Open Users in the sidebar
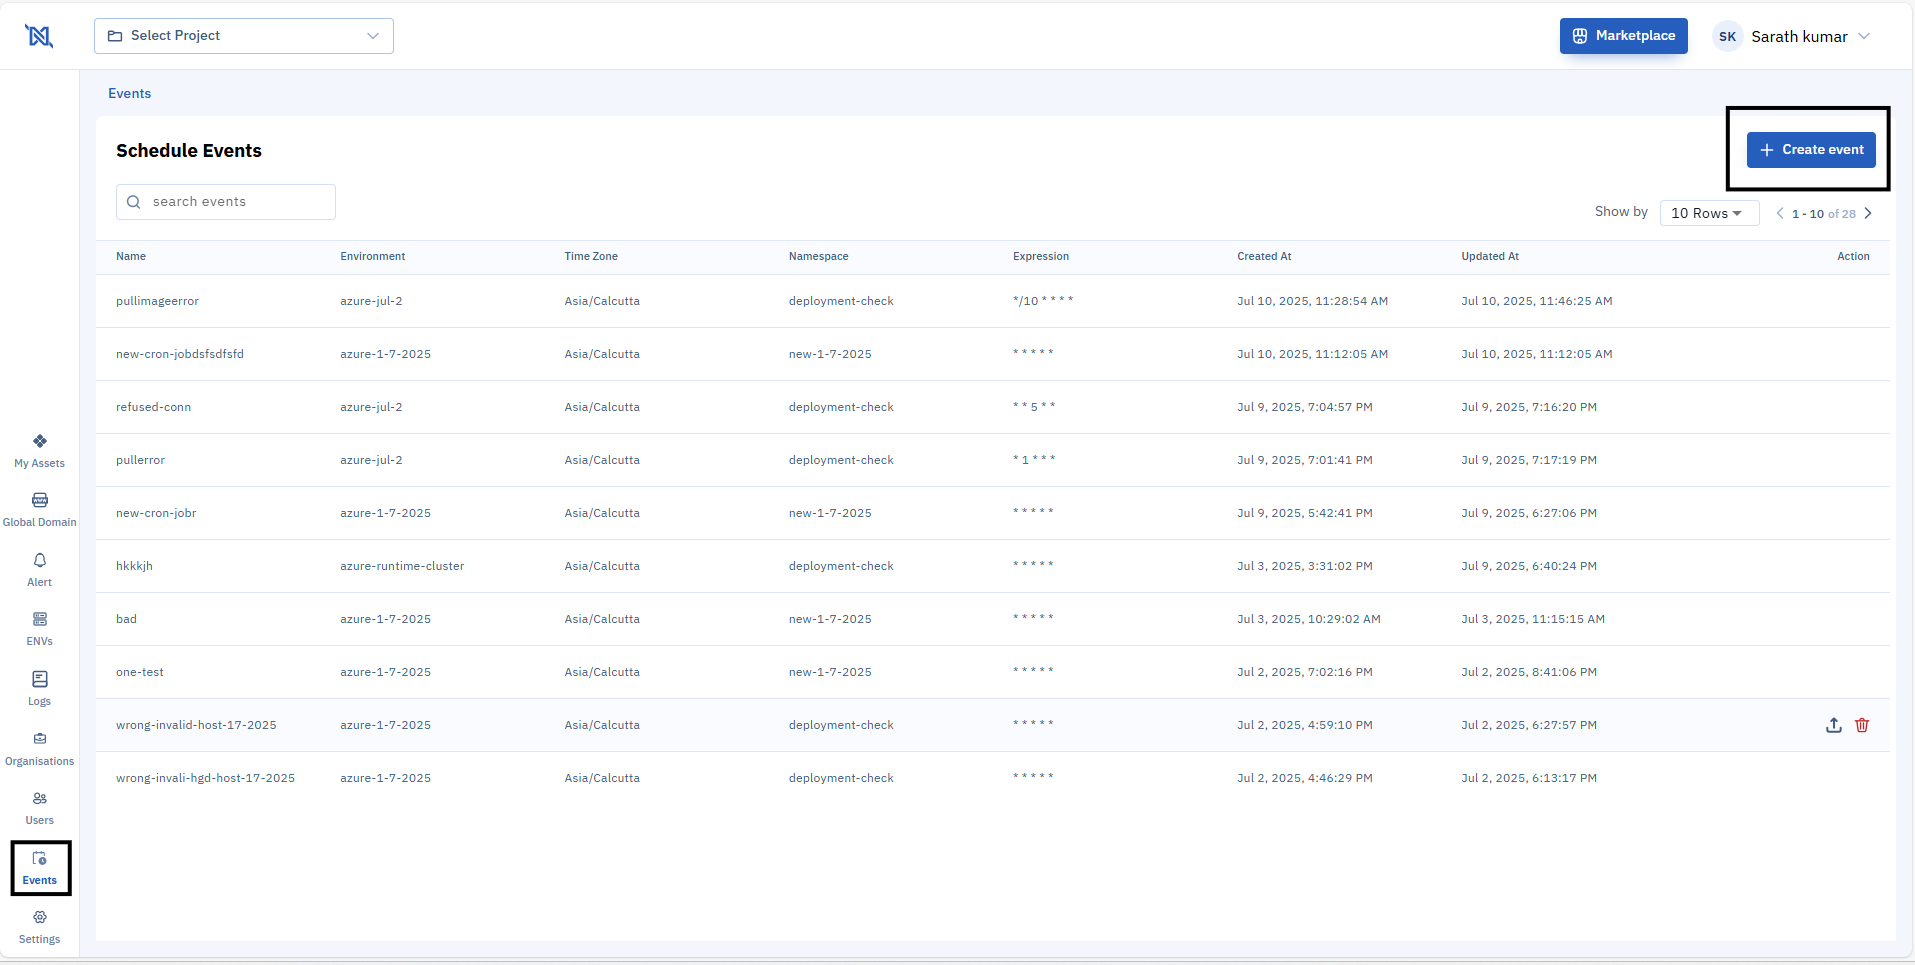Viewport: 1915px width, 965px height. click(x=40, y=808)
